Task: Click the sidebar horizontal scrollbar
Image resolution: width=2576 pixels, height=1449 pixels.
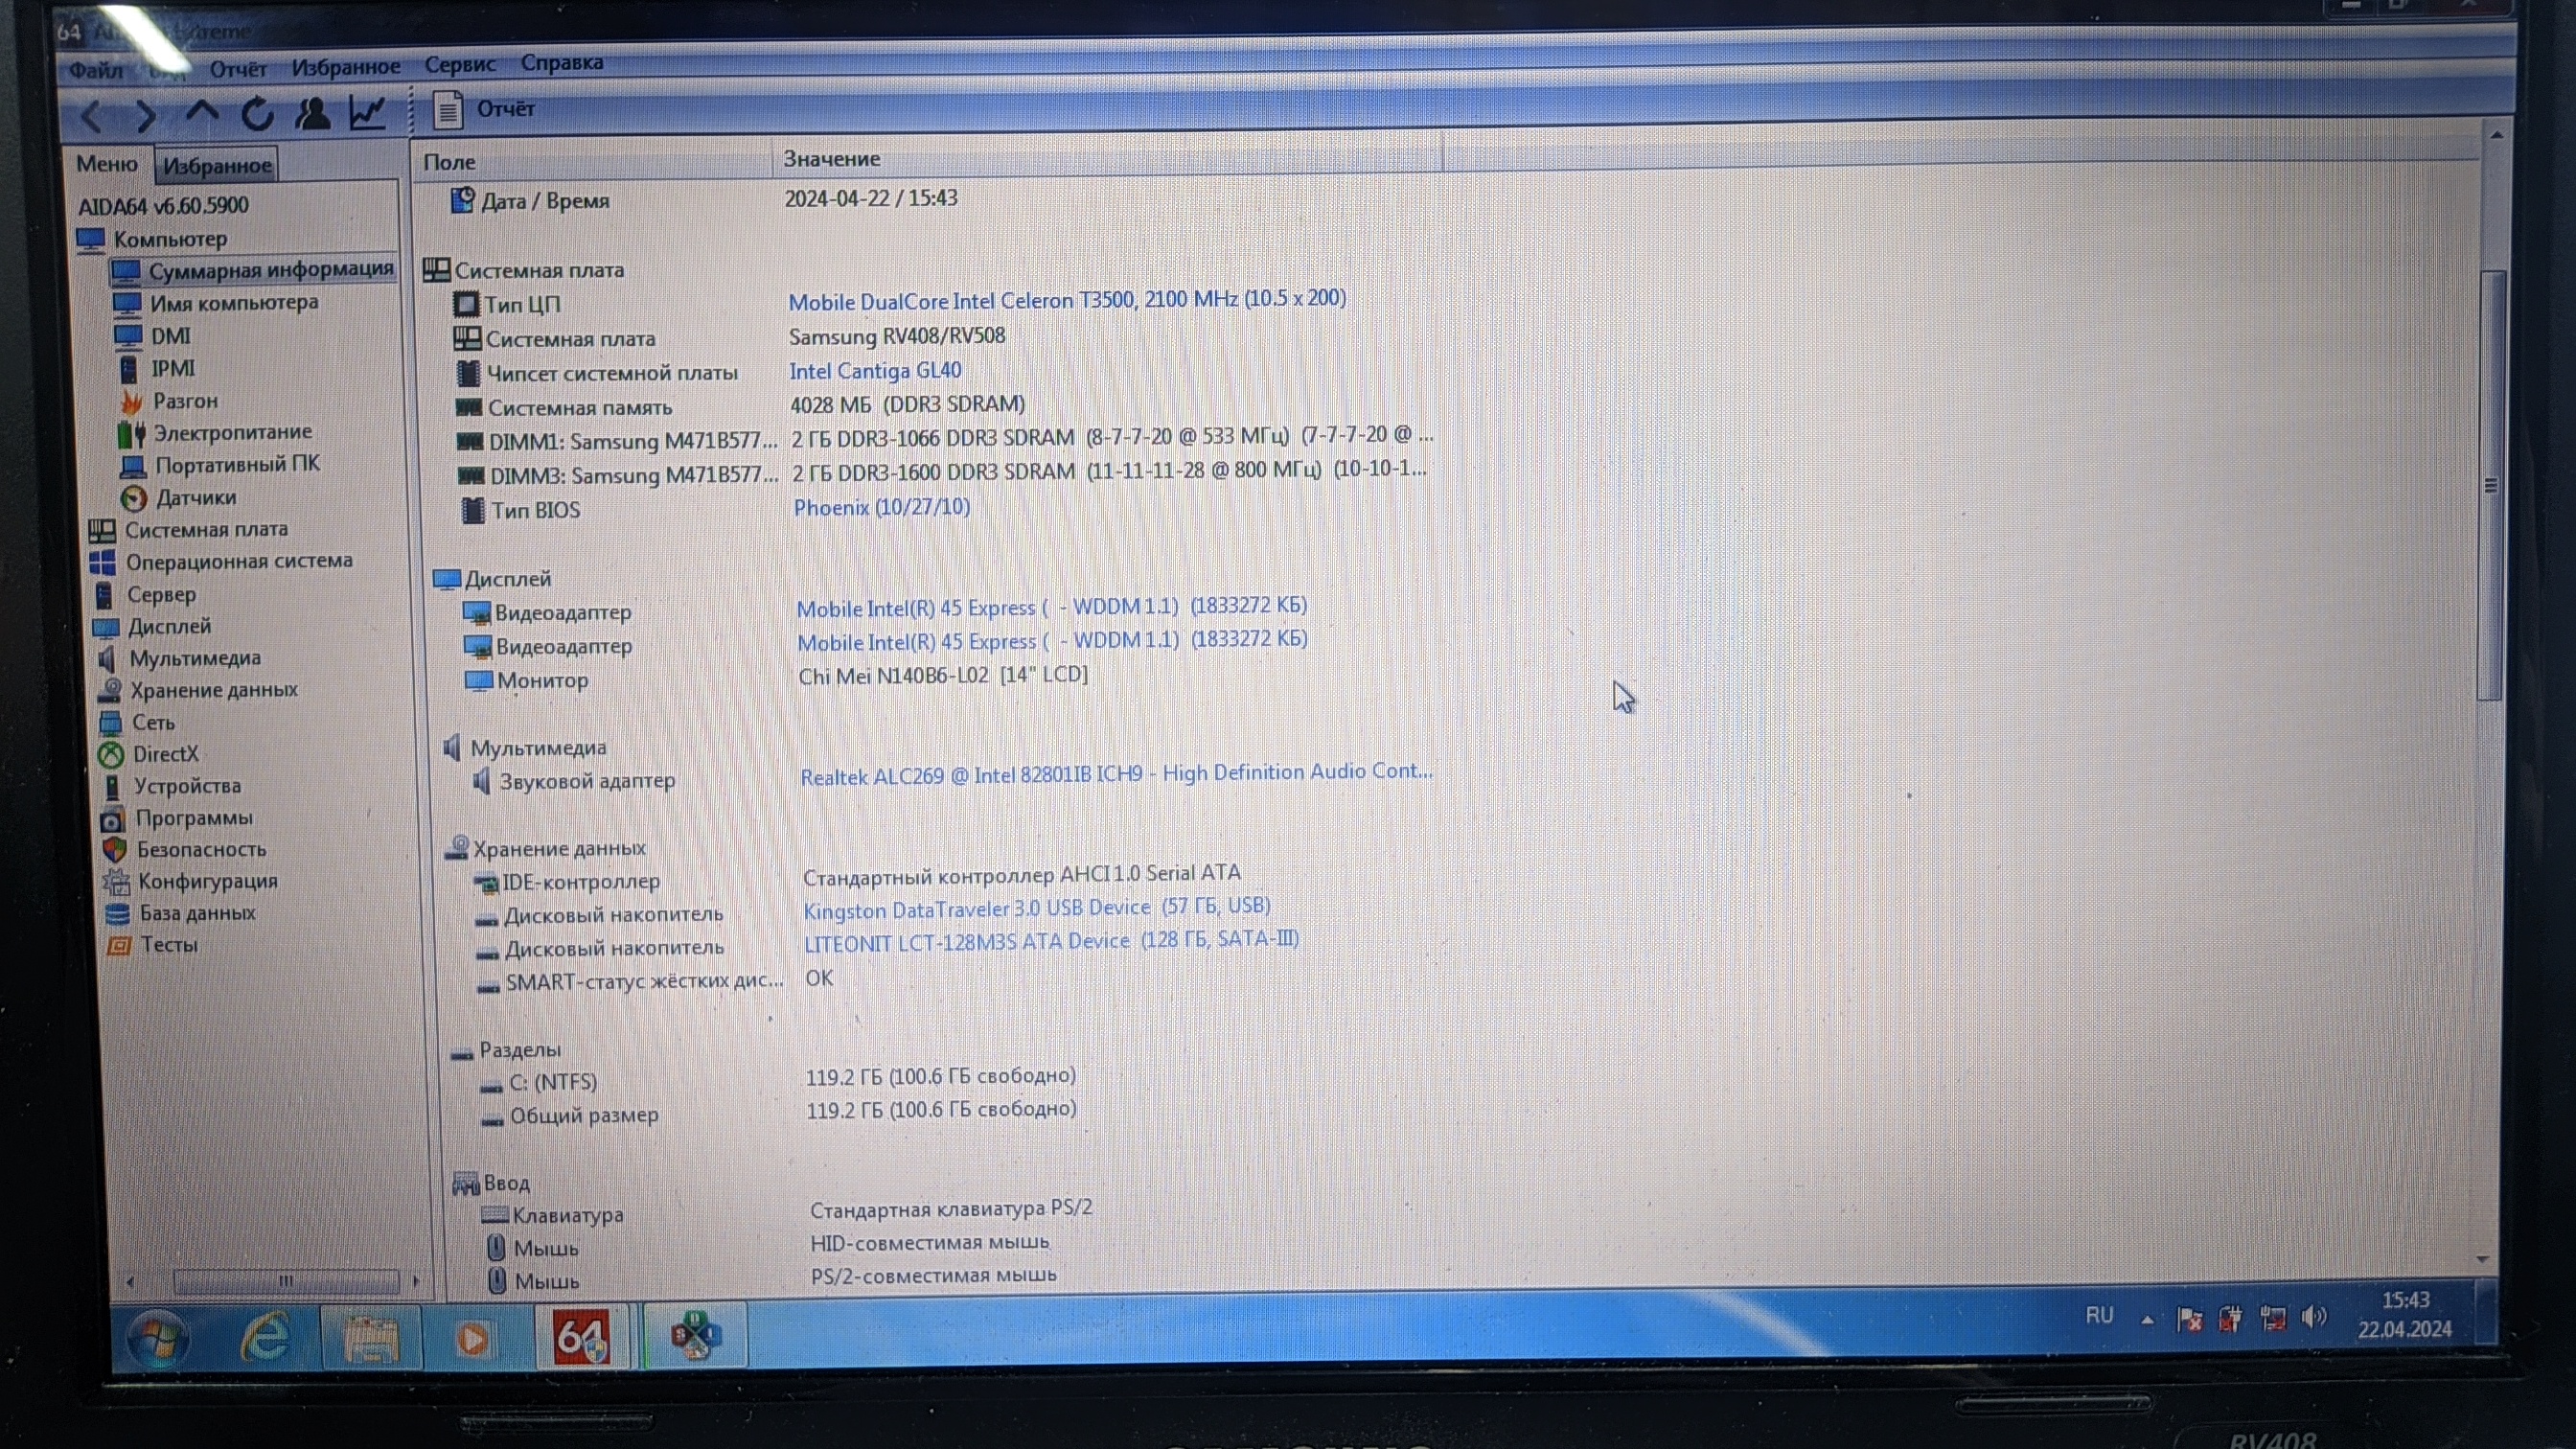Action: click(285, 1281)
